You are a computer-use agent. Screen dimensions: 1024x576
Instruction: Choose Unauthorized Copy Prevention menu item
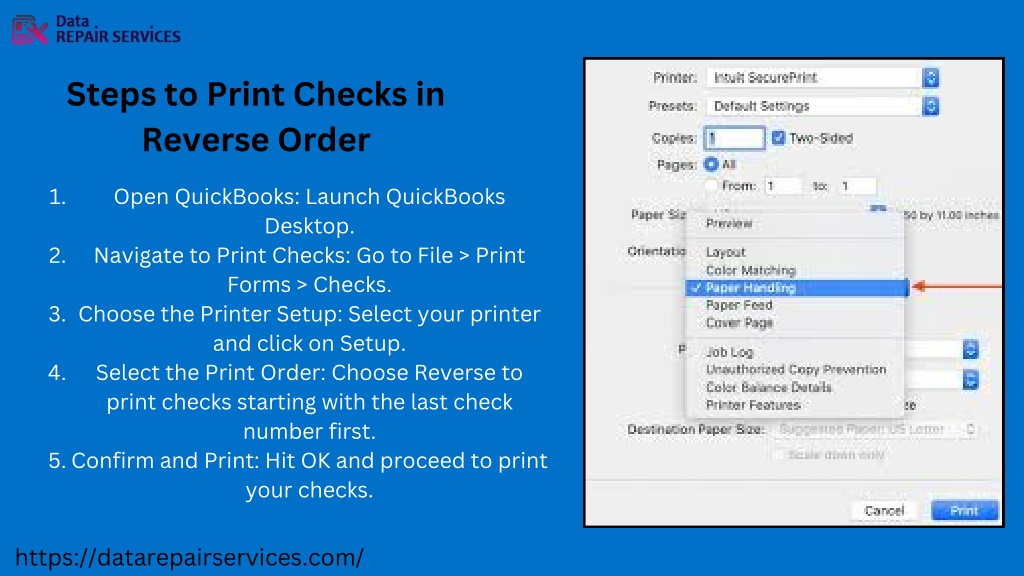point(795,370)
